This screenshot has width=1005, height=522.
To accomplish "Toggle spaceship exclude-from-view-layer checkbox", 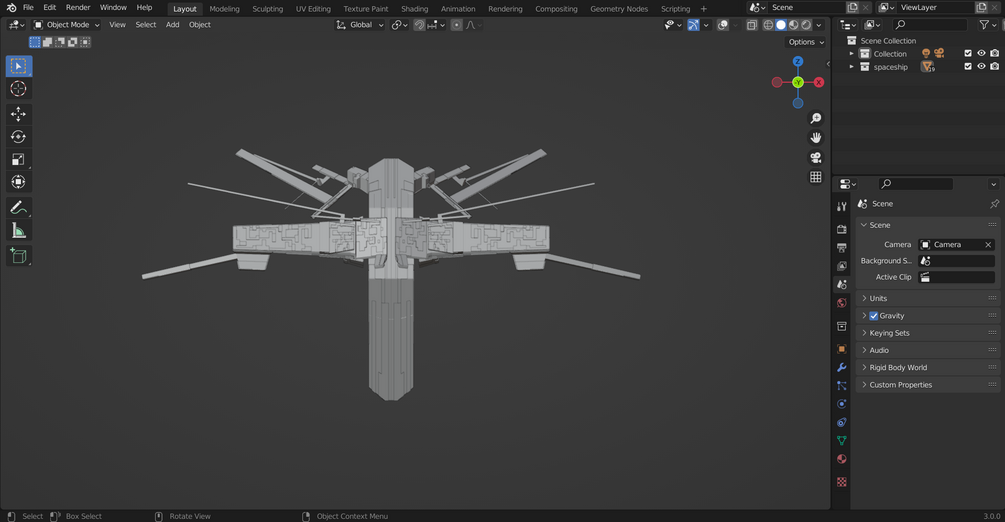I will click(968, 66).
